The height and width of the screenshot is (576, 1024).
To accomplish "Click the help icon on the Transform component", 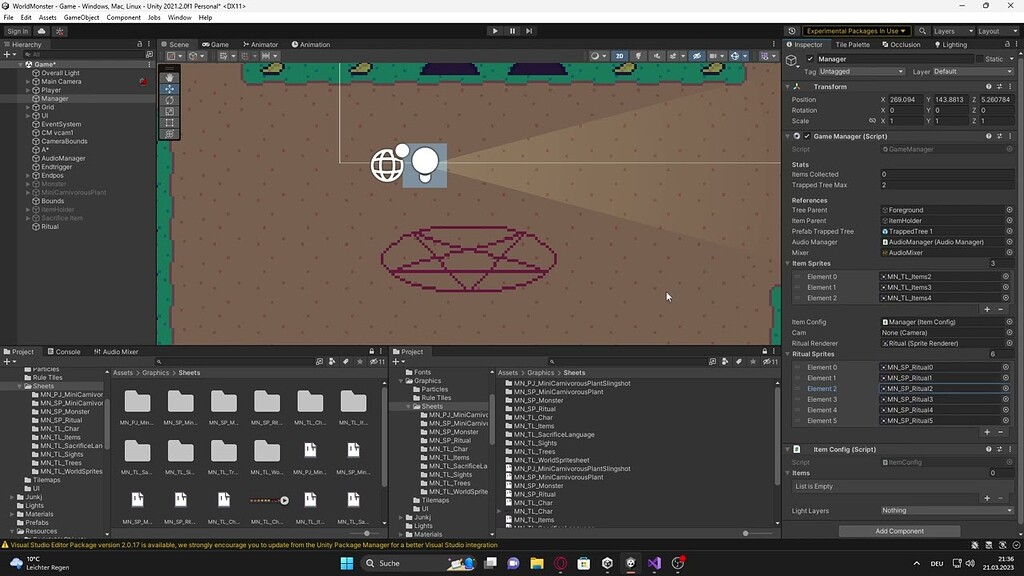I will pos(989,87).
